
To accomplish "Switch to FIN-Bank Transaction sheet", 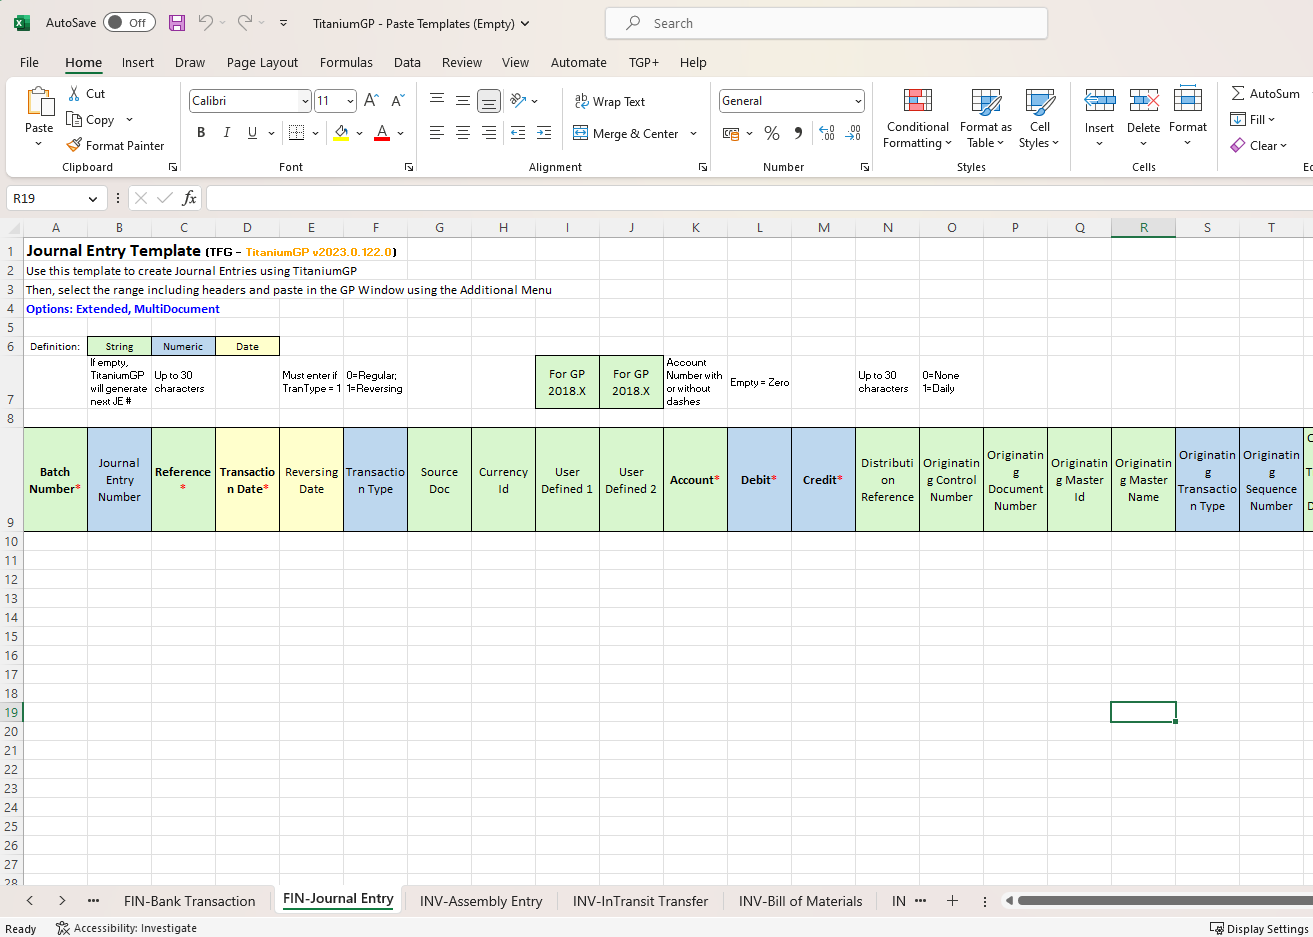I will tap(190, 901).
